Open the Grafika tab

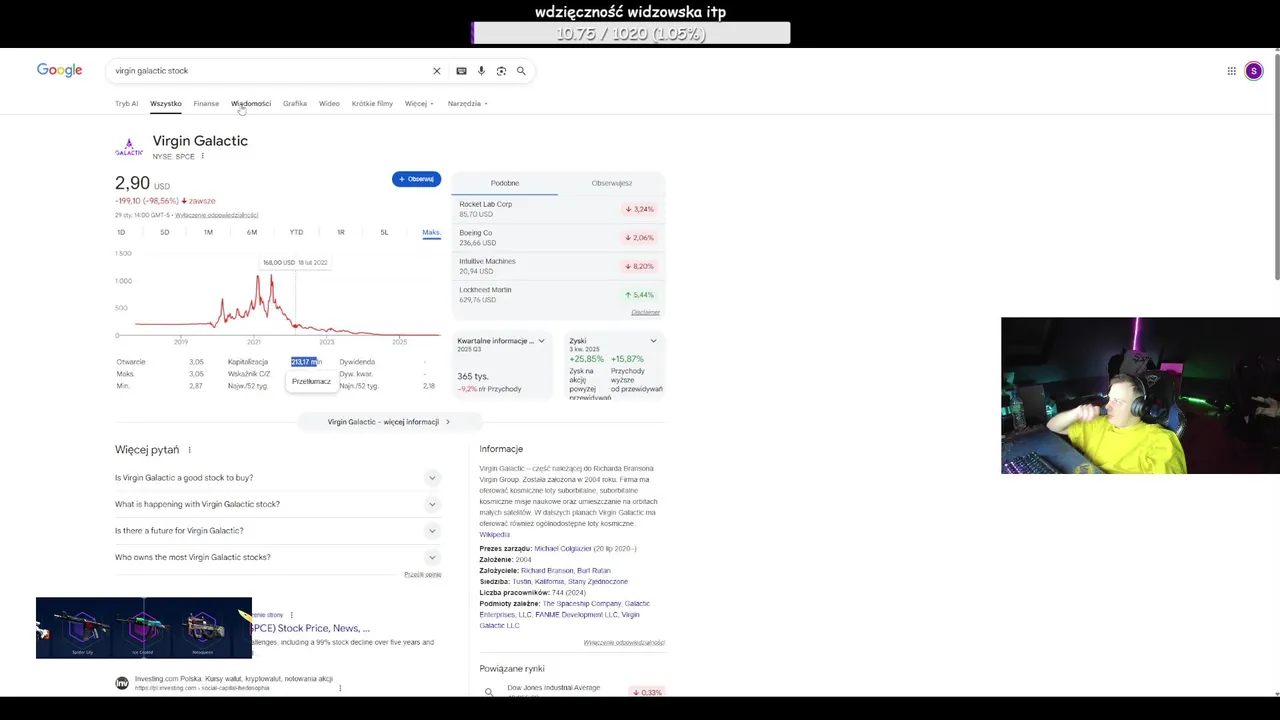tap(295, 103)
